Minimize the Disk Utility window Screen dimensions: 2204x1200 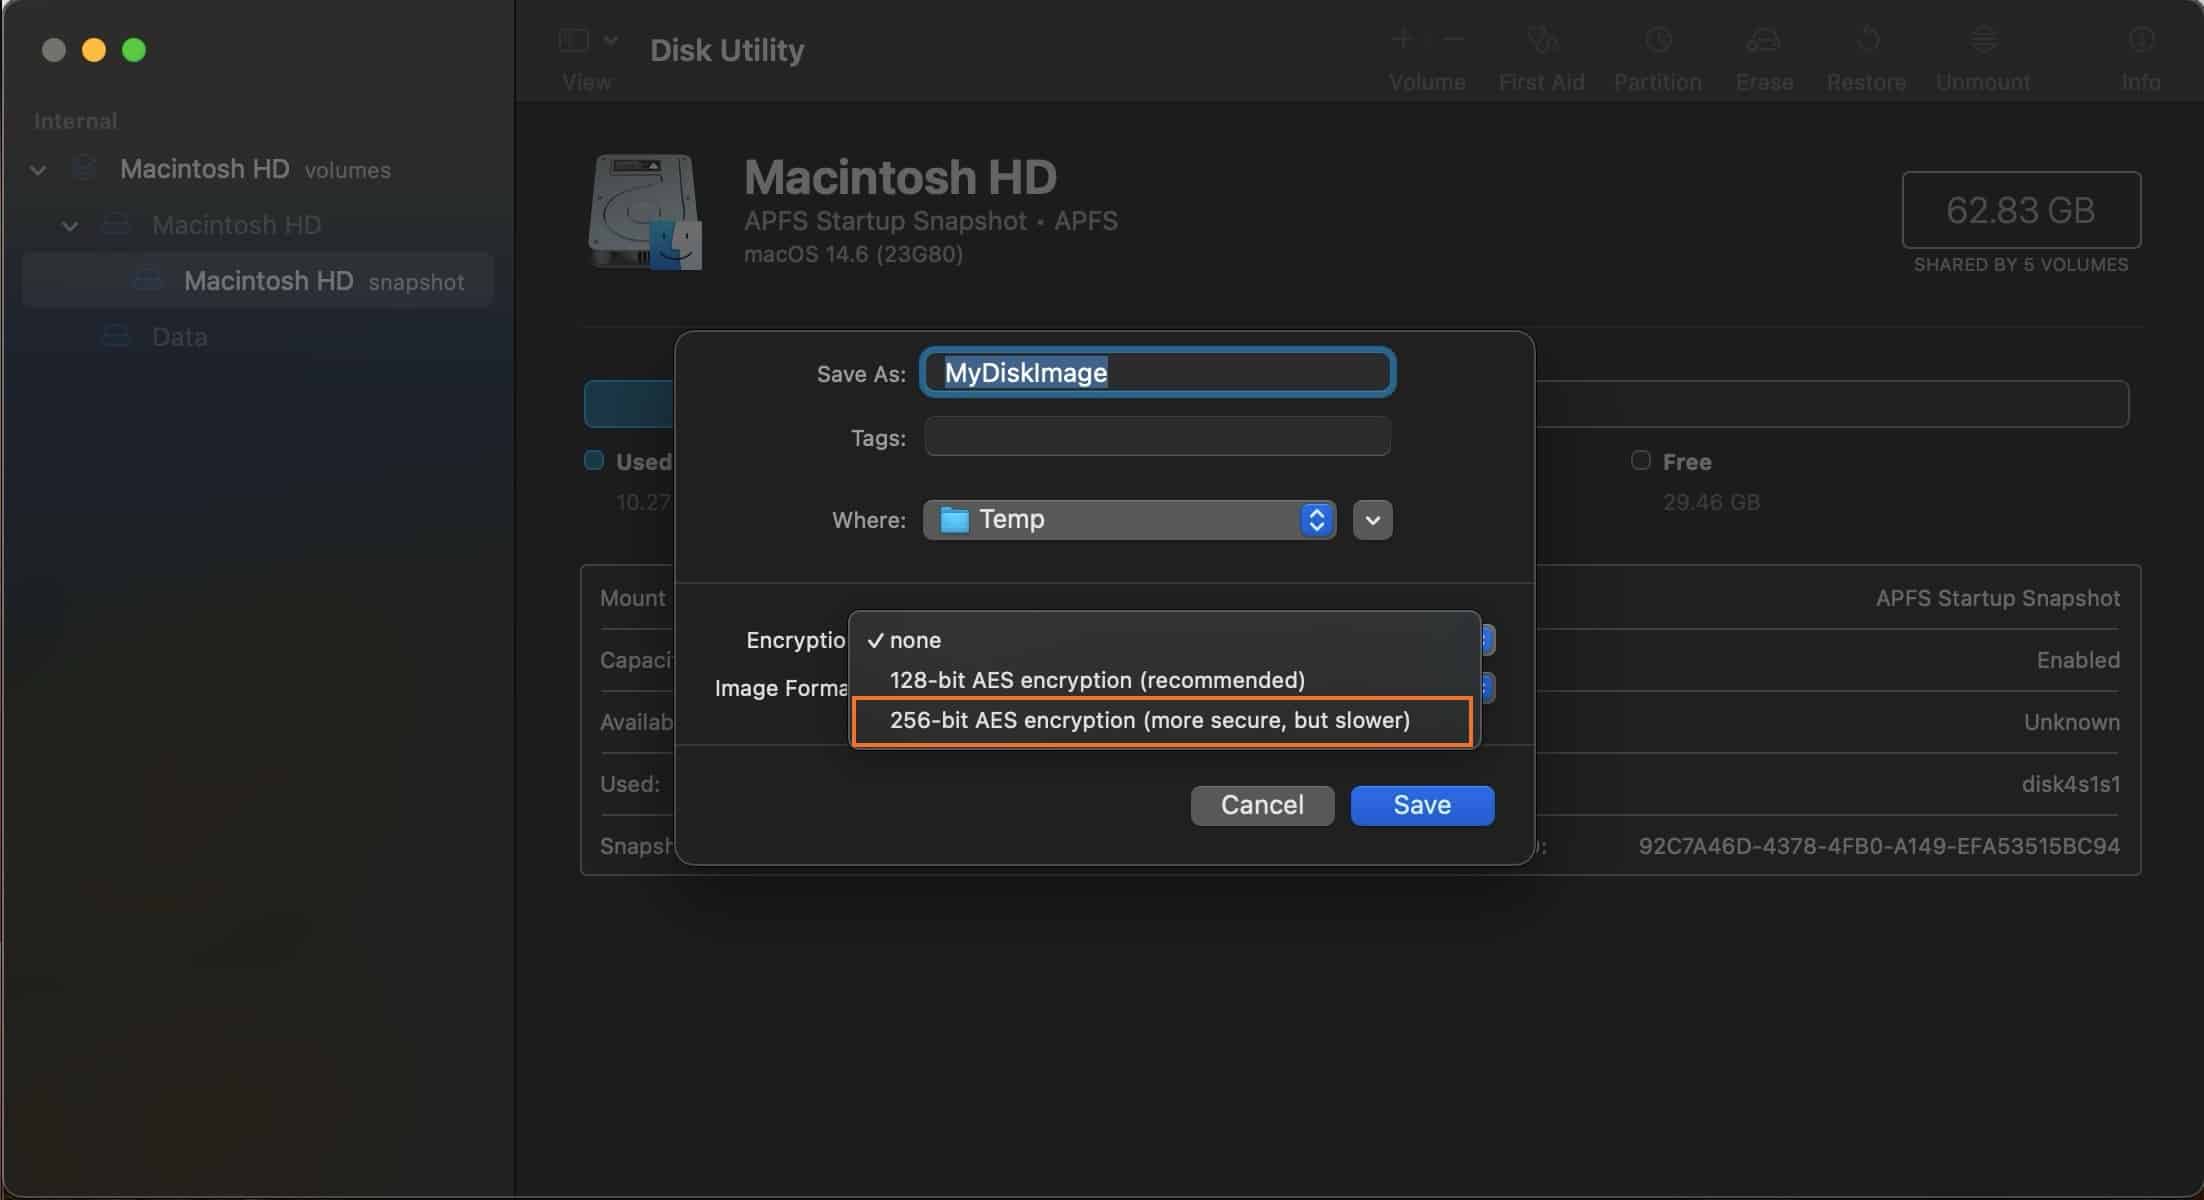(x=94, y=50)
